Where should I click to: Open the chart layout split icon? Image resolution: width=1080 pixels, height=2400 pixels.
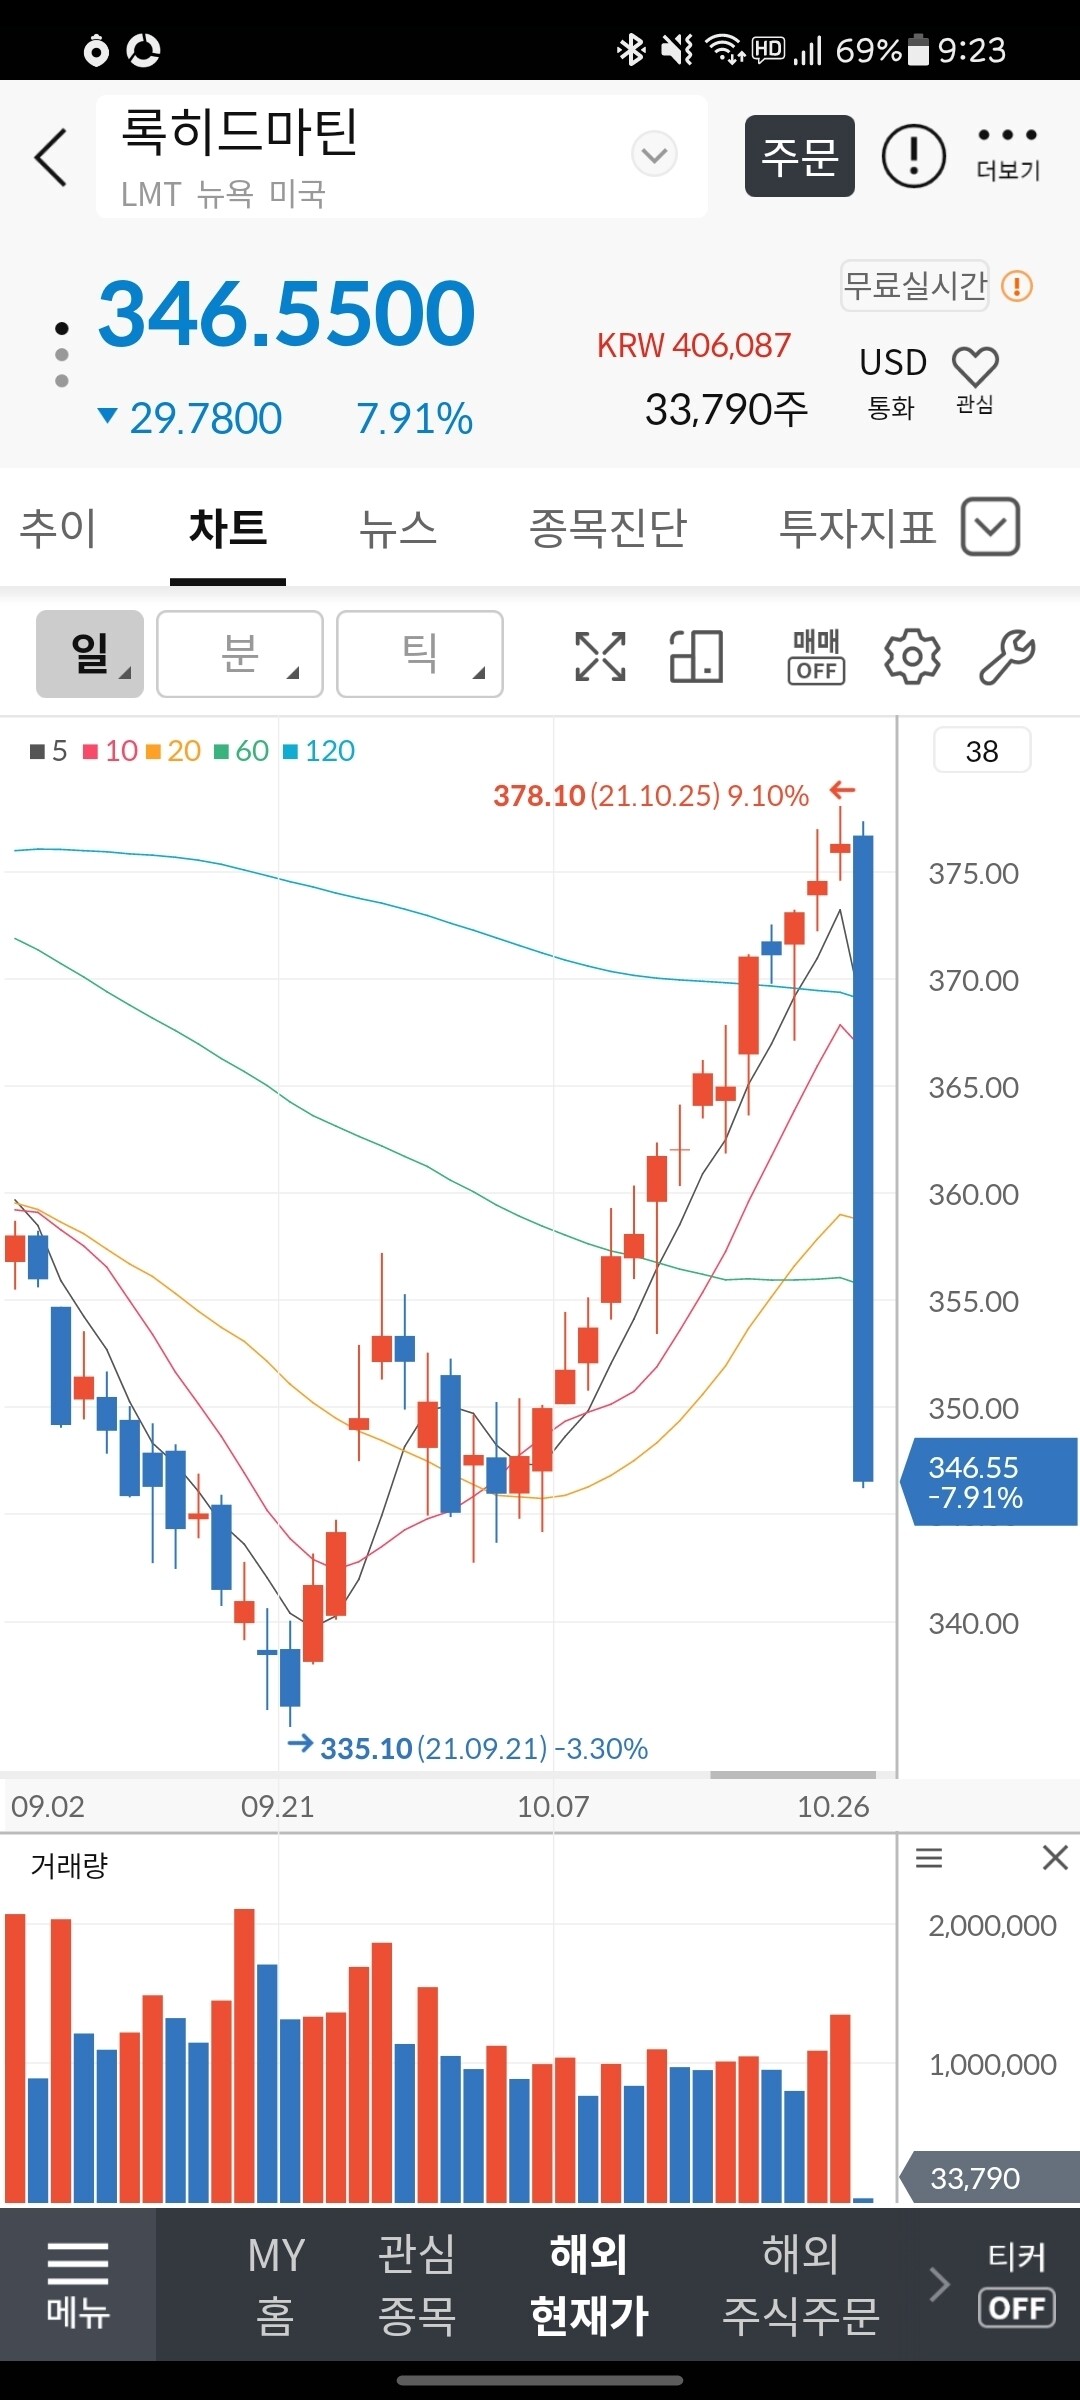(x=696, y=657)
